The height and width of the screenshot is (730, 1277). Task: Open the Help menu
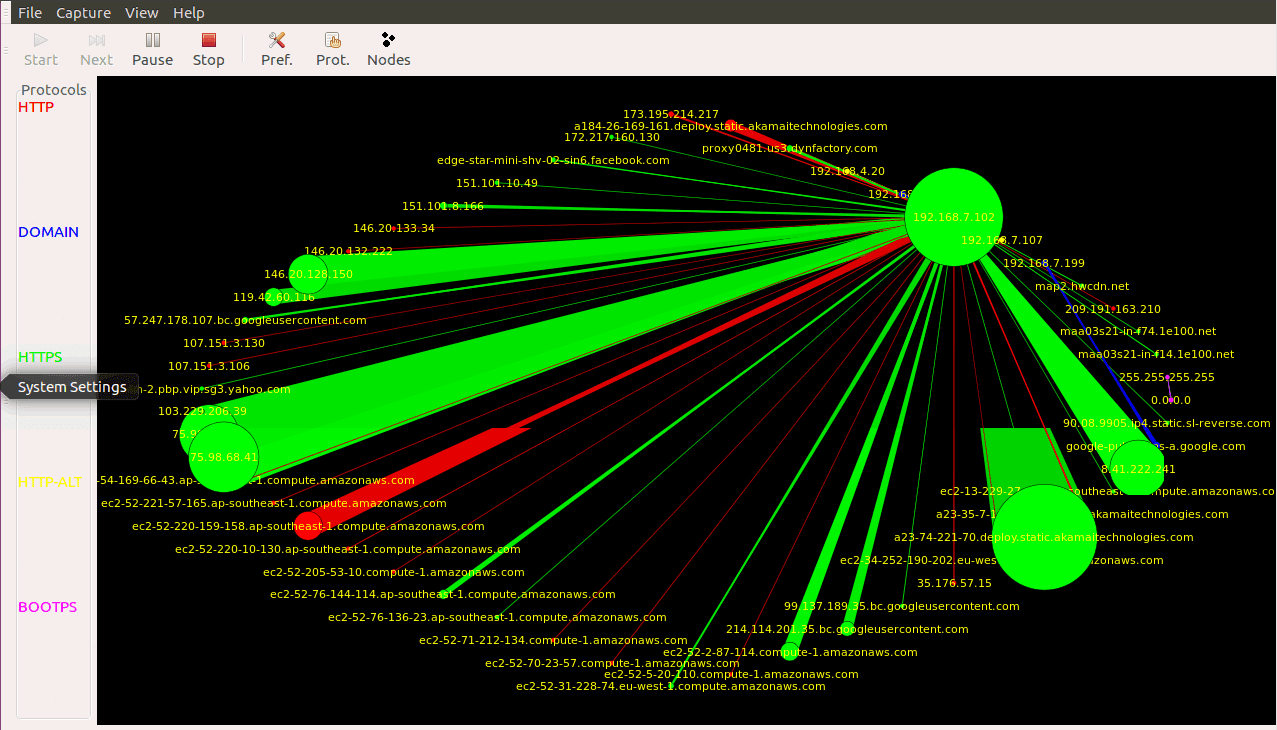coord(188,12)
